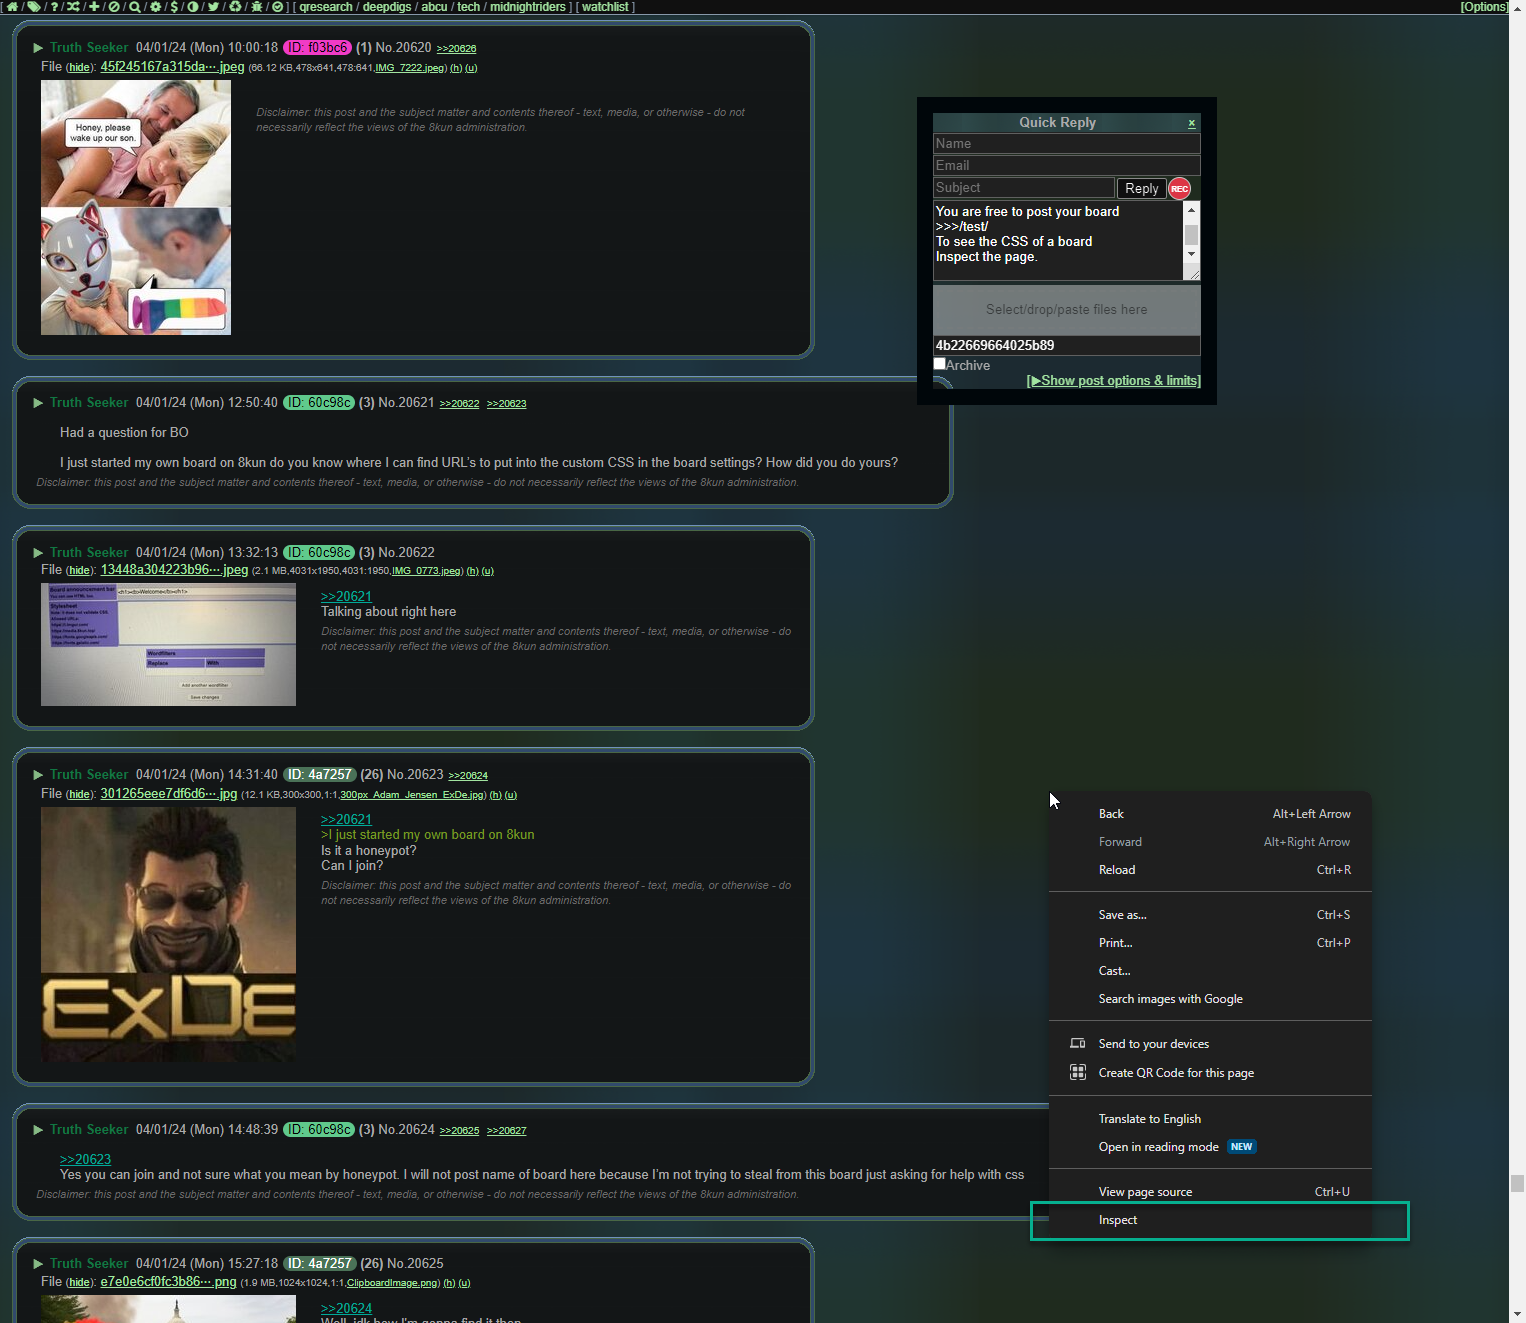
Task: Click the ban circle icon in top bar
Action: point(114,7)
